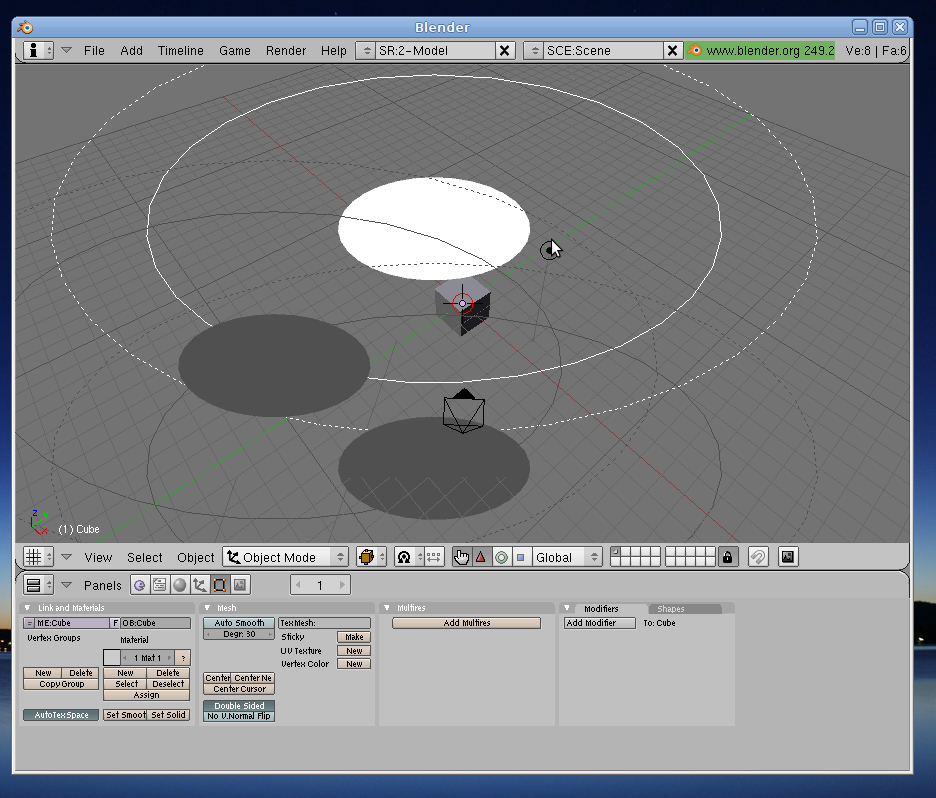Image resolution: width=936 pixels, height=798 pixels.
Task: Click the Logic panel context icon
Action: [x=139, y=585]
